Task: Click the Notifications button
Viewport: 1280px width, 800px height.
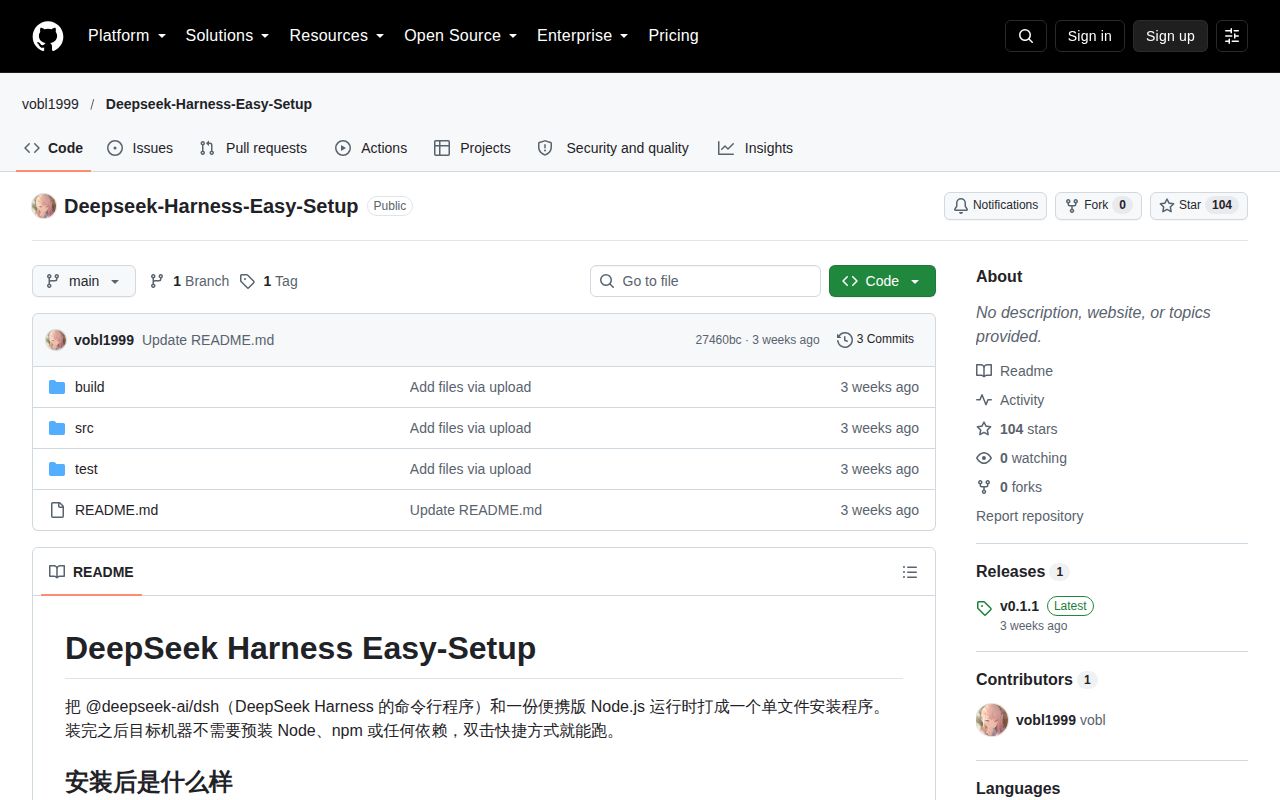Action: [995, 206]
